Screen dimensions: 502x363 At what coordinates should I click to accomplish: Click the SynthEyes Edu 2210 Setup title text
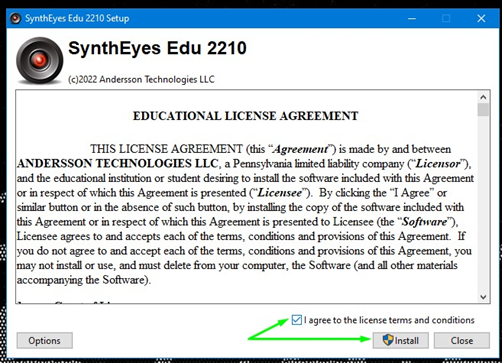coord(77,18)
